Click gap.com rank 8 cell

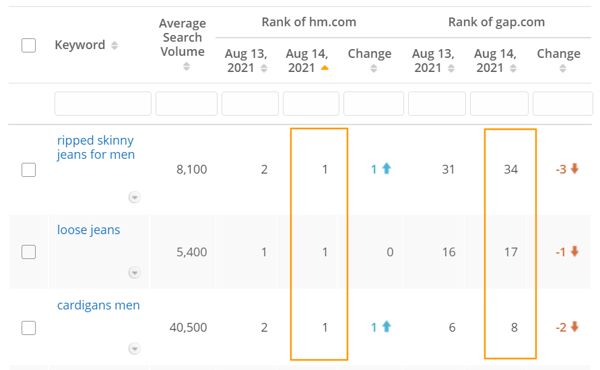514,328
